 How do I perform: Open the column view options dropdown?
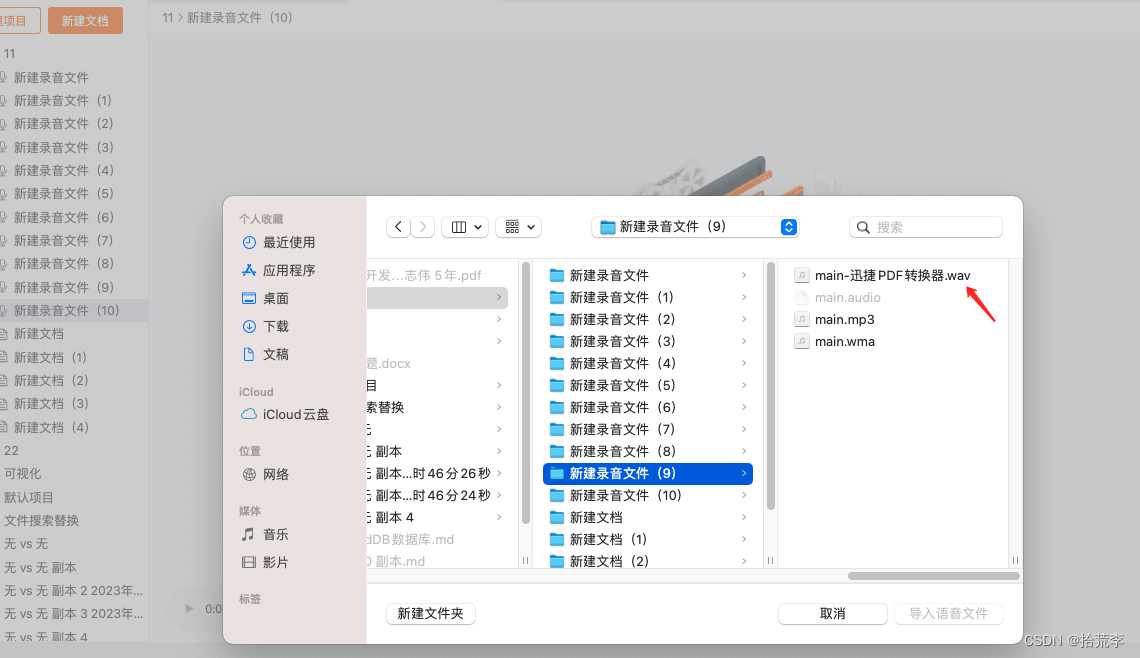pyautogui.click(x=465, y=227)
